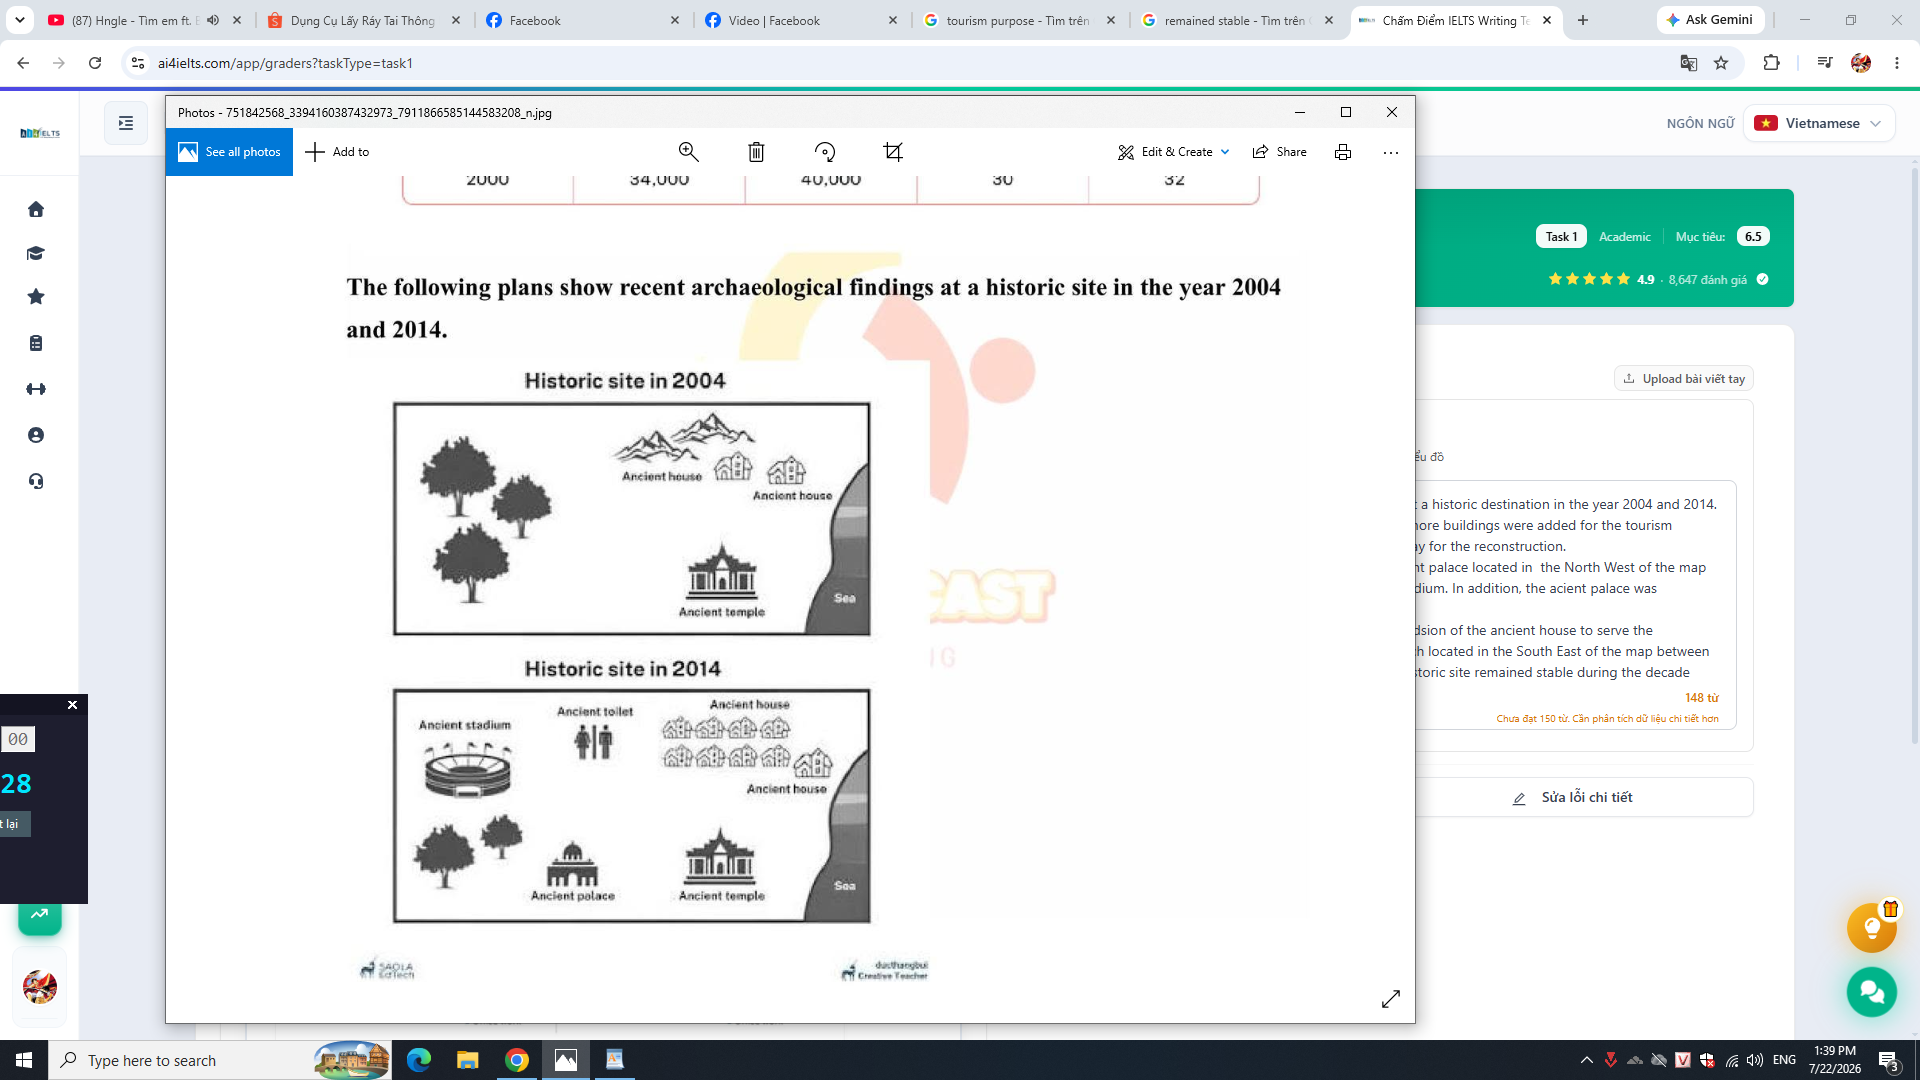The image size is (1920, 1080).
Task: Open Windows Start menu
Action: coord(24,1060)
